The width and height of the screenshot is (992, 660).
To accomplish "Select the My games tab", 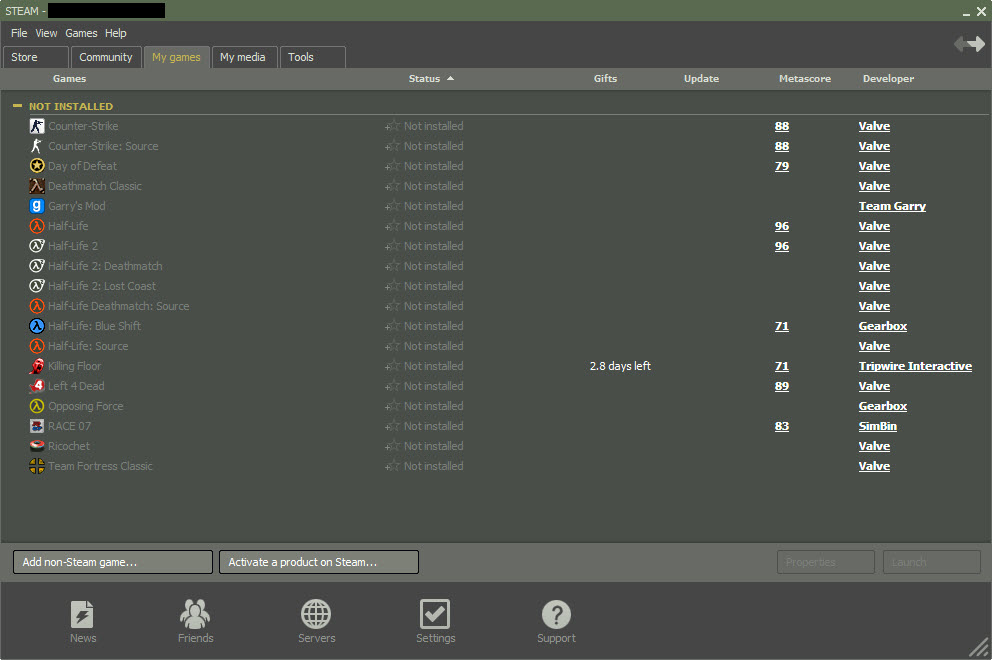I will [x=177, y=57].
